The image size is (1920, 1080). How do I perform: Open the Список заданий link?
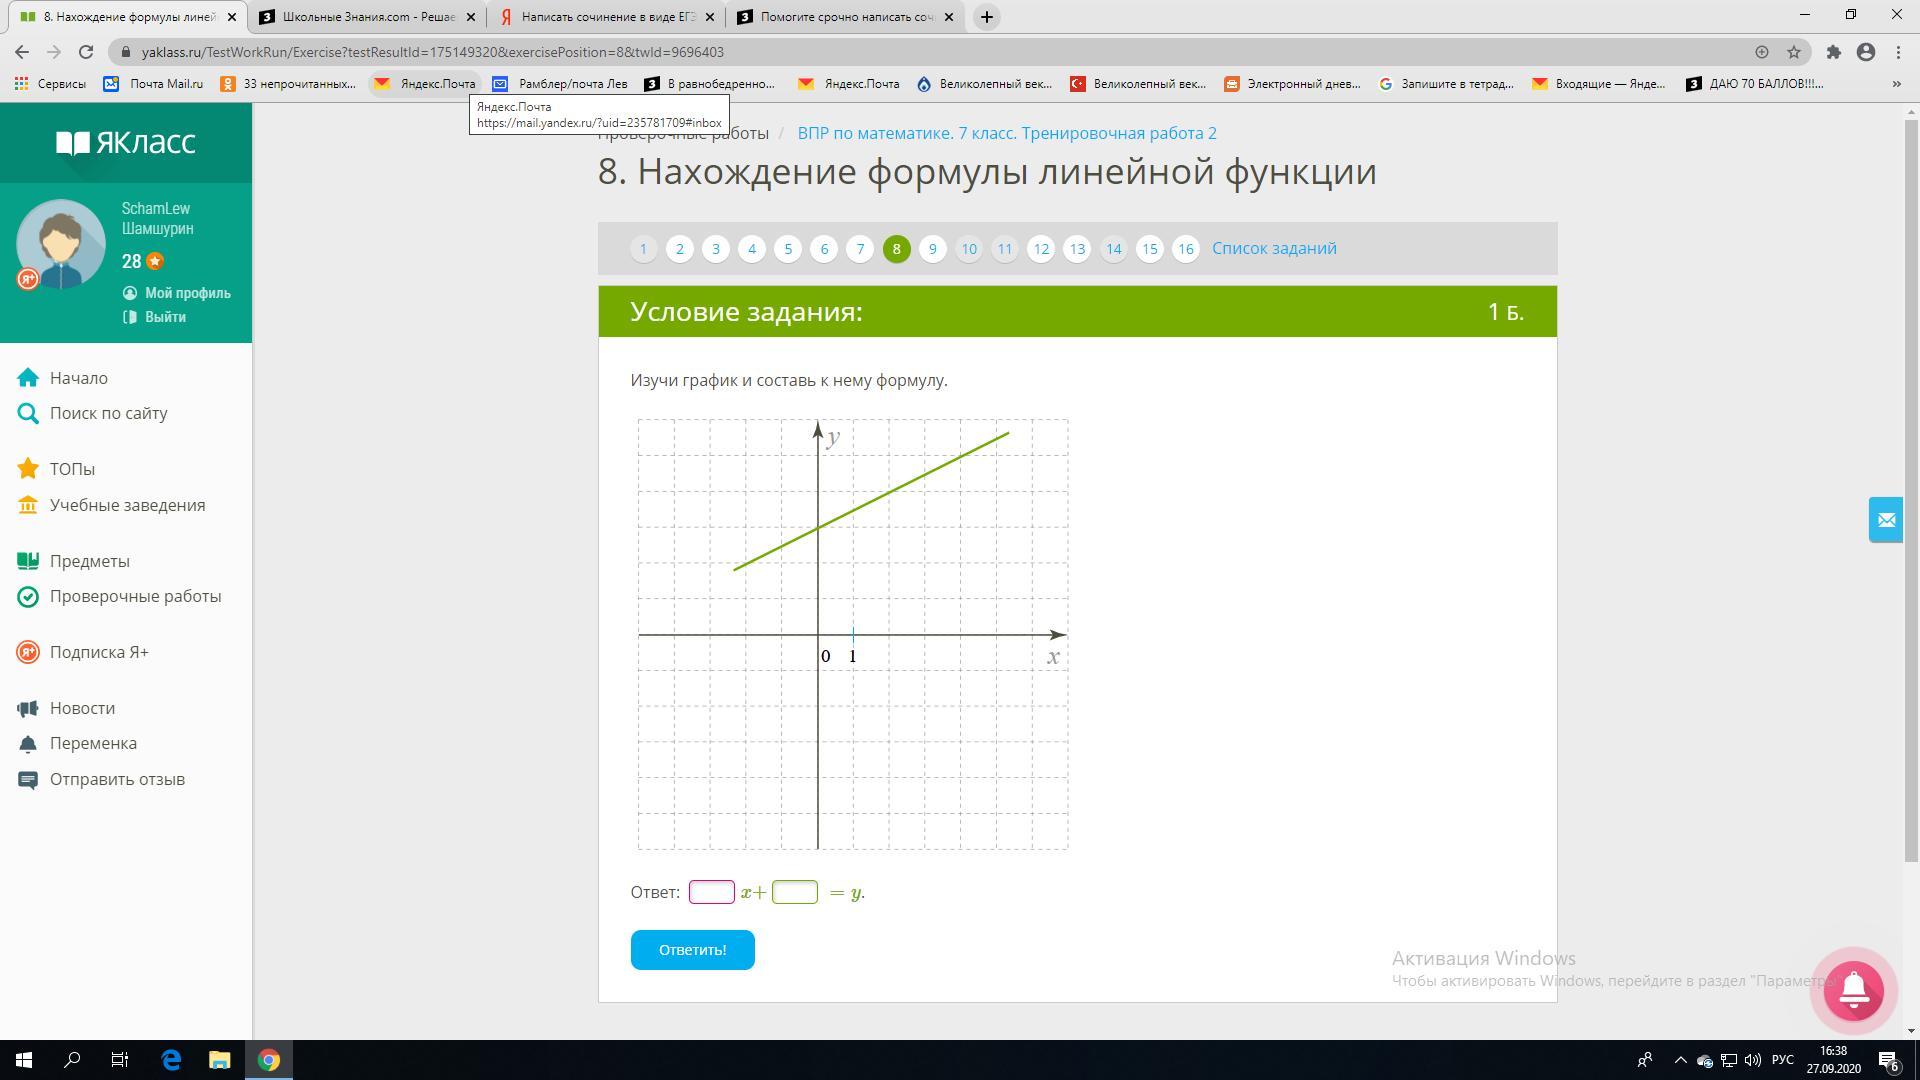1274,249
